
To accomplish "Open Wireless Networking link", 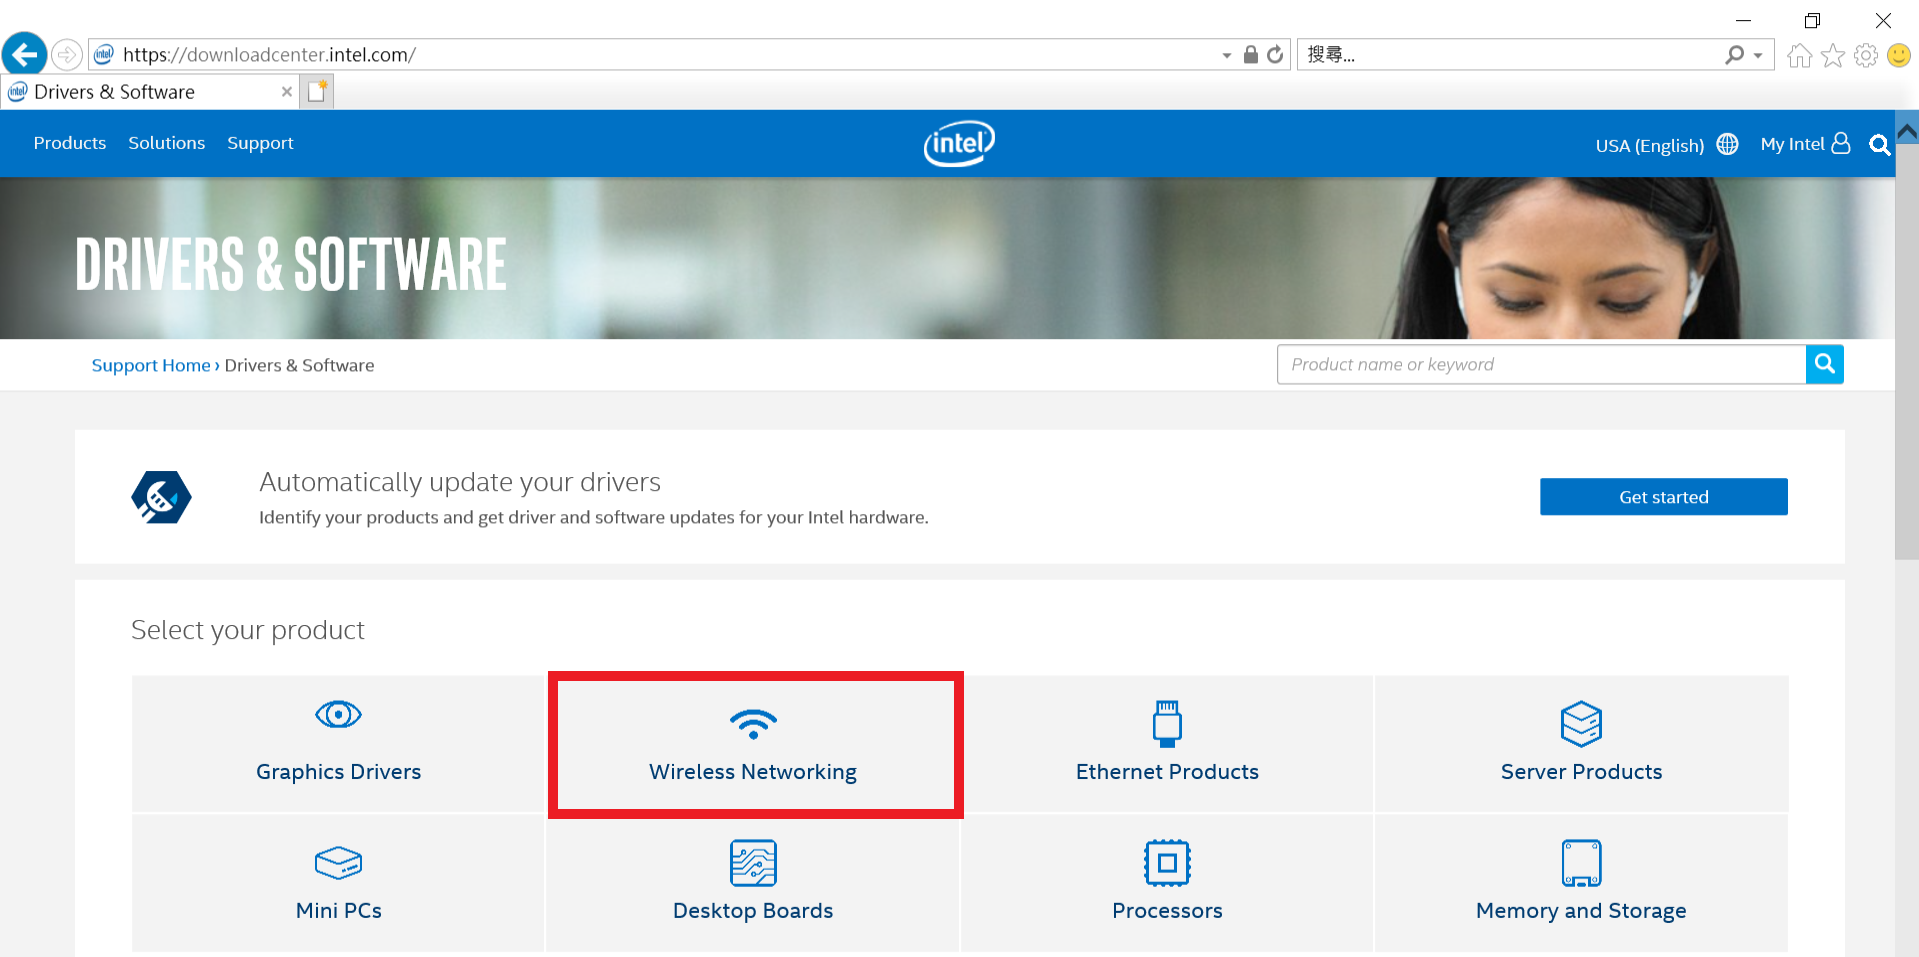I will (x=753, y=772).
